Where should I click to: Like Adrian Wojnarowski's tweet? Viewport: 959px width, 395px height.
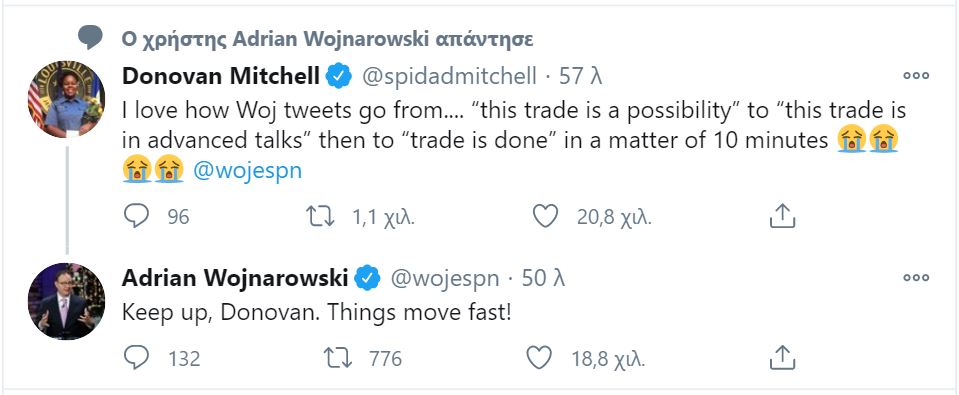(x=539, y=358)
